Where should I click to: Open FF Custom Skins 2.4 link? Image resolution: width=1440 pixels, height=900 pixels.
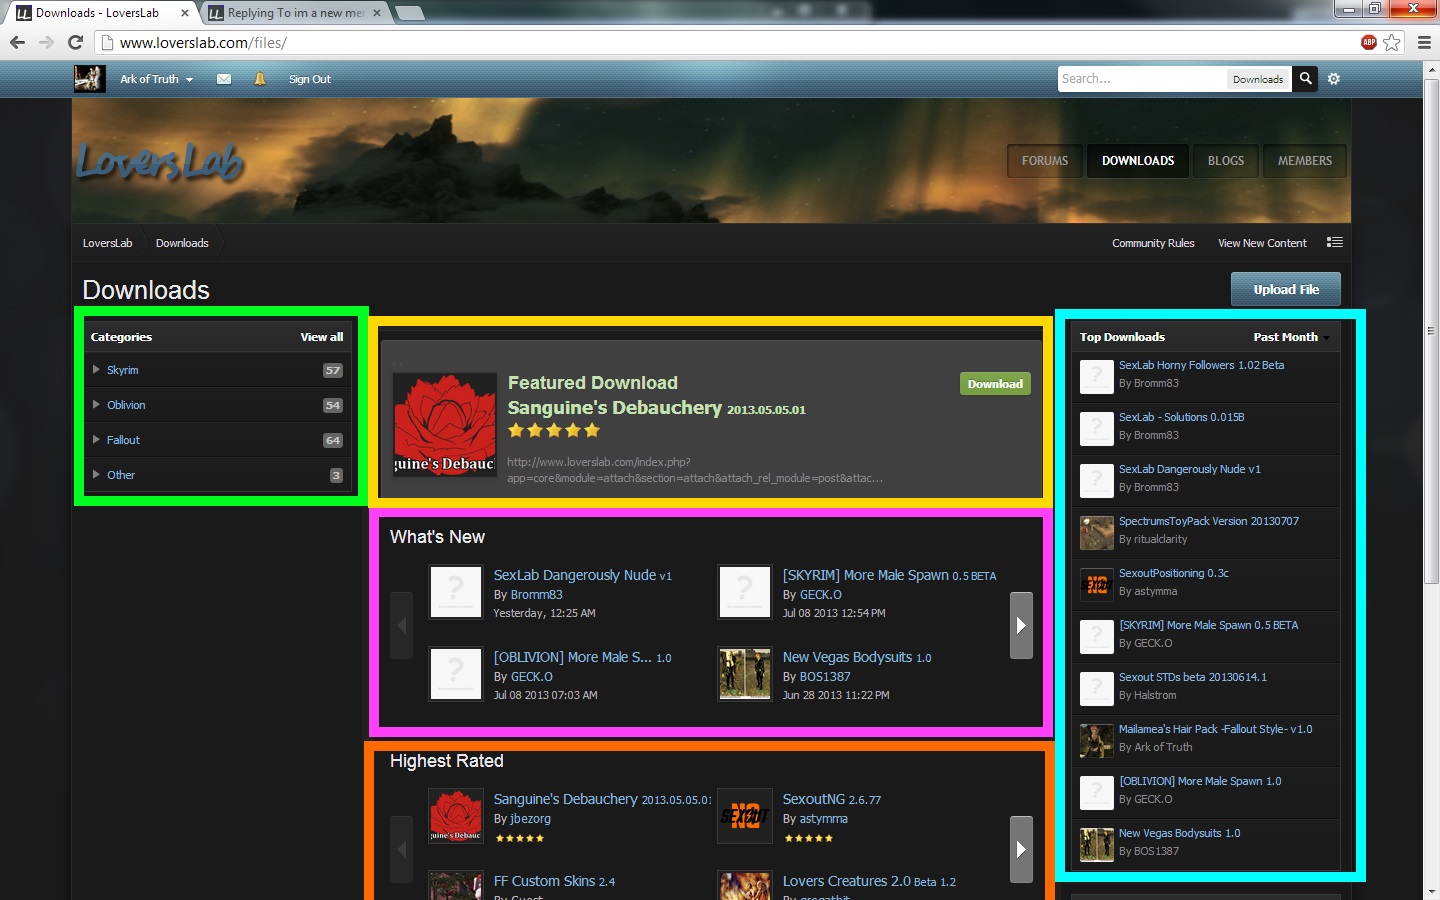point(554,881)
